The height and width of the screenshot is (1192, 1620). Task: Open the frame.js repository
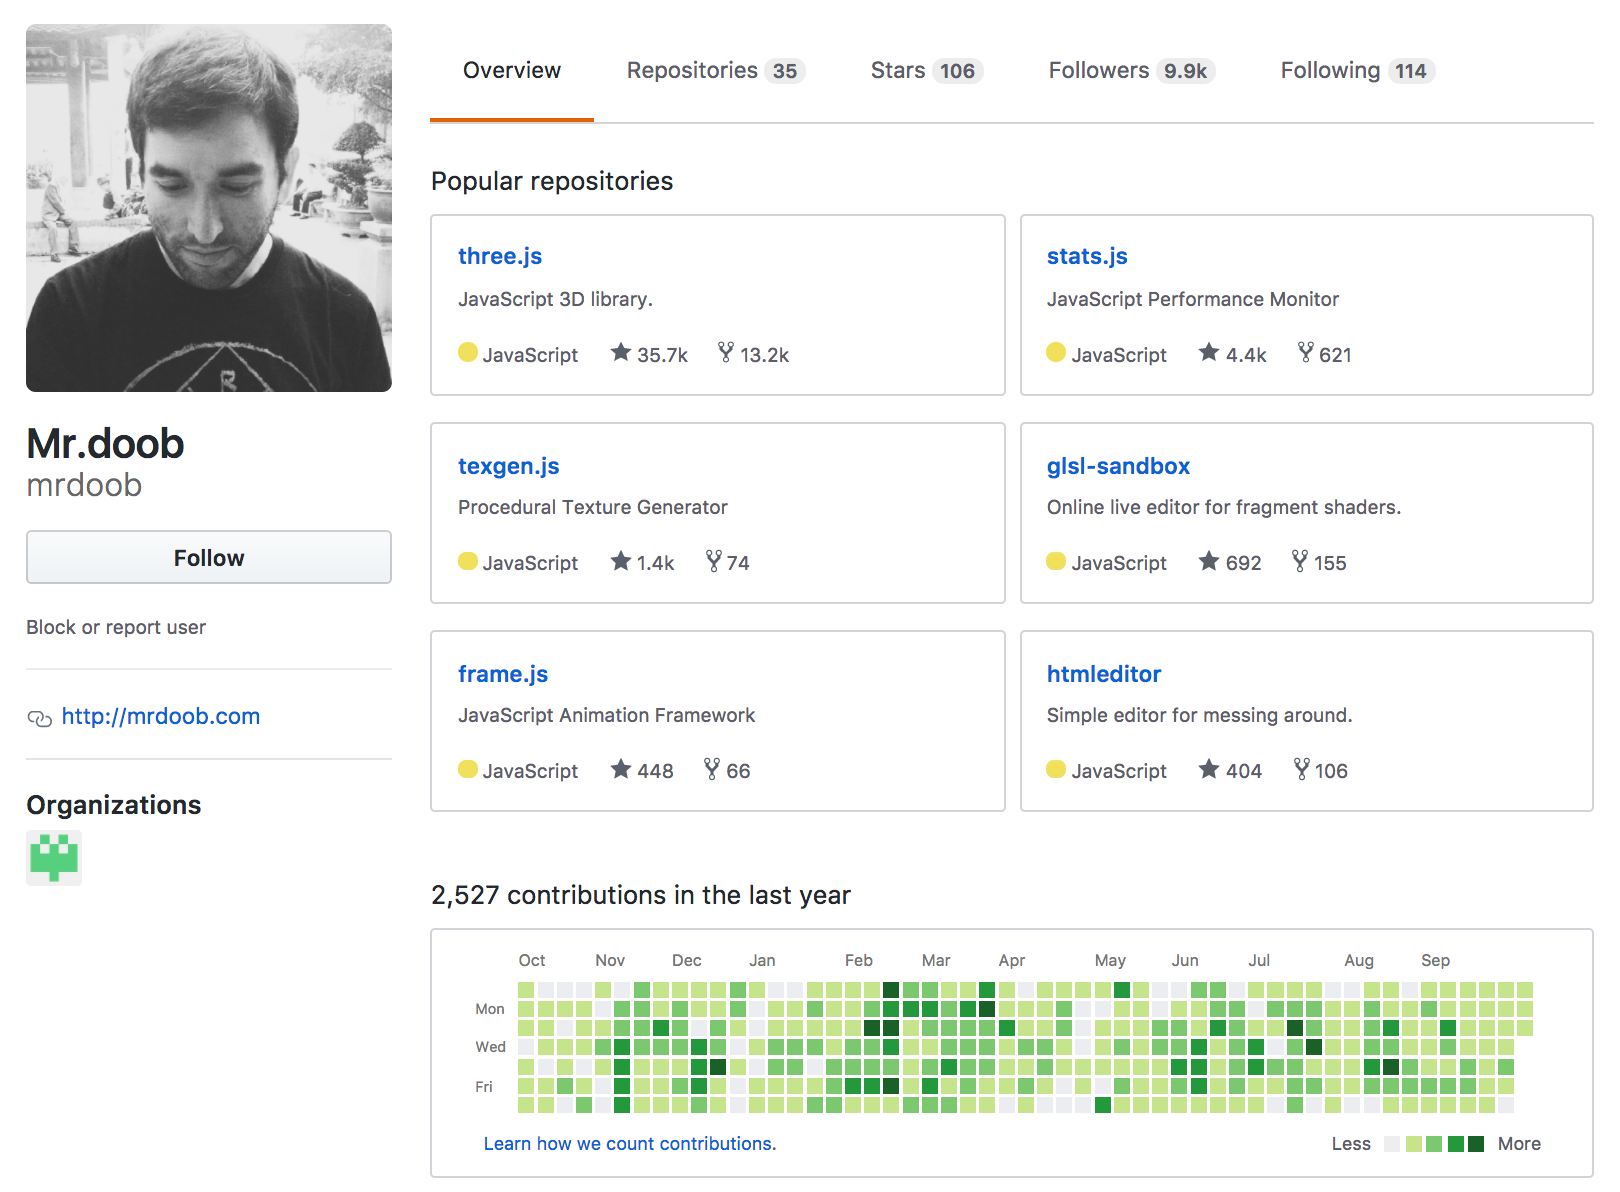pyautogui.click(x=503, y=674)
